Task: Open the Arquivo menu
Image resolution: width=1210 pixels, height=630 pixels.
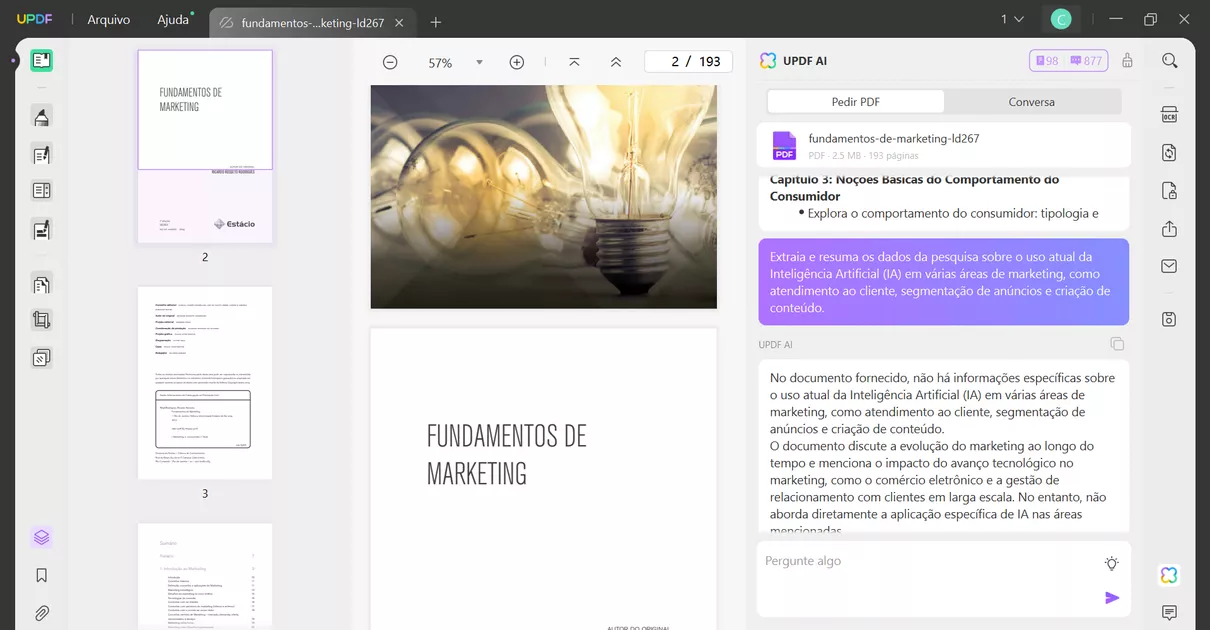Action: tap(107, 18)
